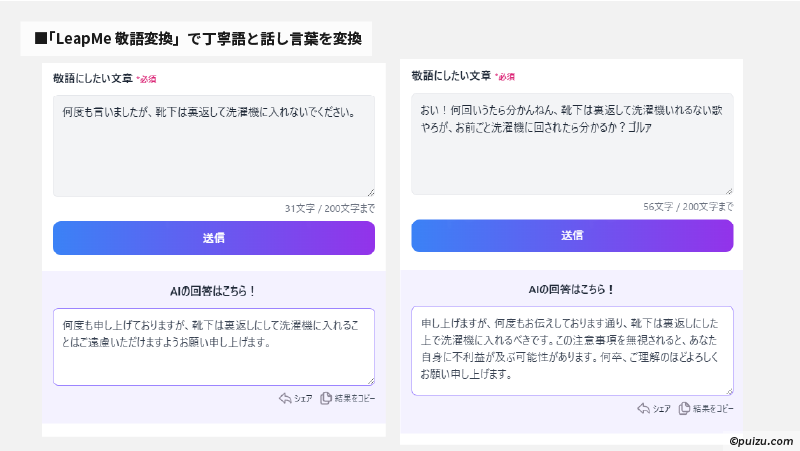Viewport: 800px width, 451px height.
Task: Click the right AIの回答はこちら！ heading
Action: (572, 290)
